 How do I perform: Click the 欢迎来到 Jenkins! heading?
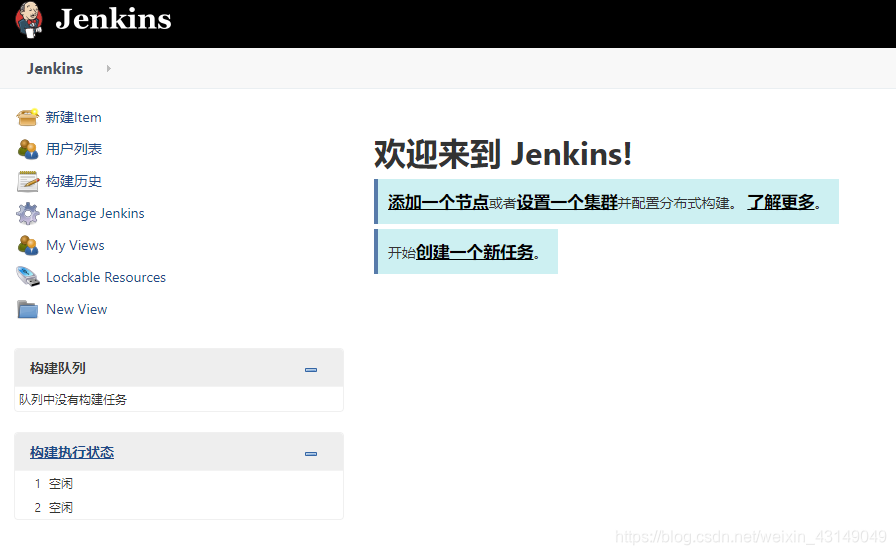[x=503, y=154]
